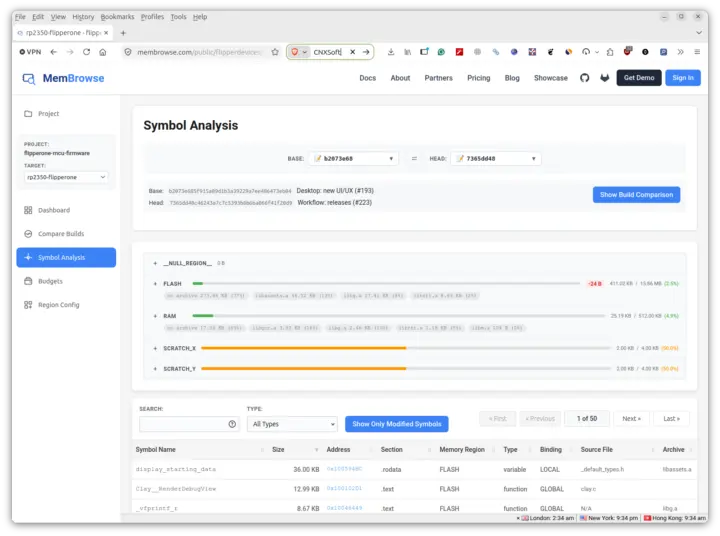
Task: Show more toolbar extensions chevron
Action: click(681, 52)
